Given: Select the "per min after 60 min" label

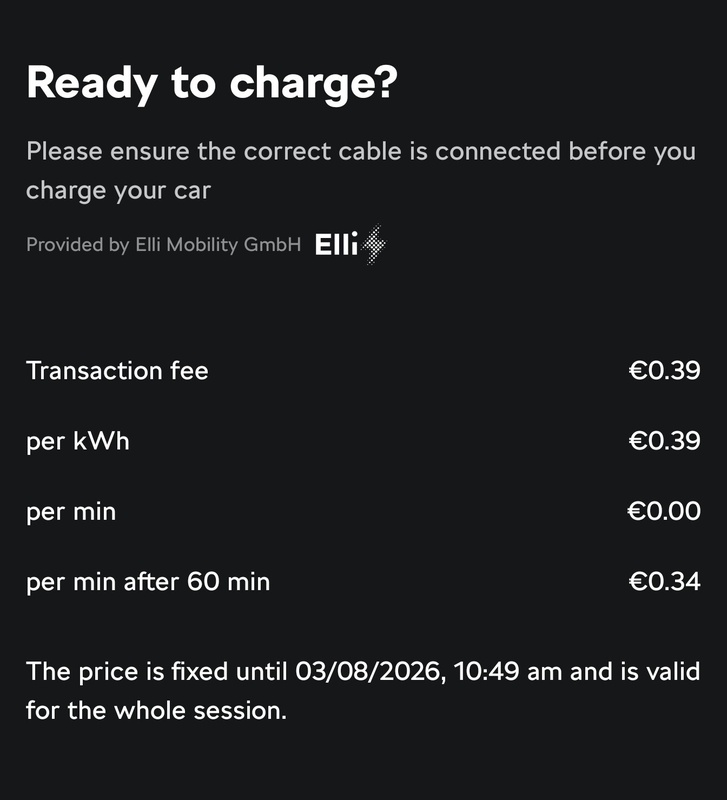Looking at the screenshot, I should (x=148, y=582).
